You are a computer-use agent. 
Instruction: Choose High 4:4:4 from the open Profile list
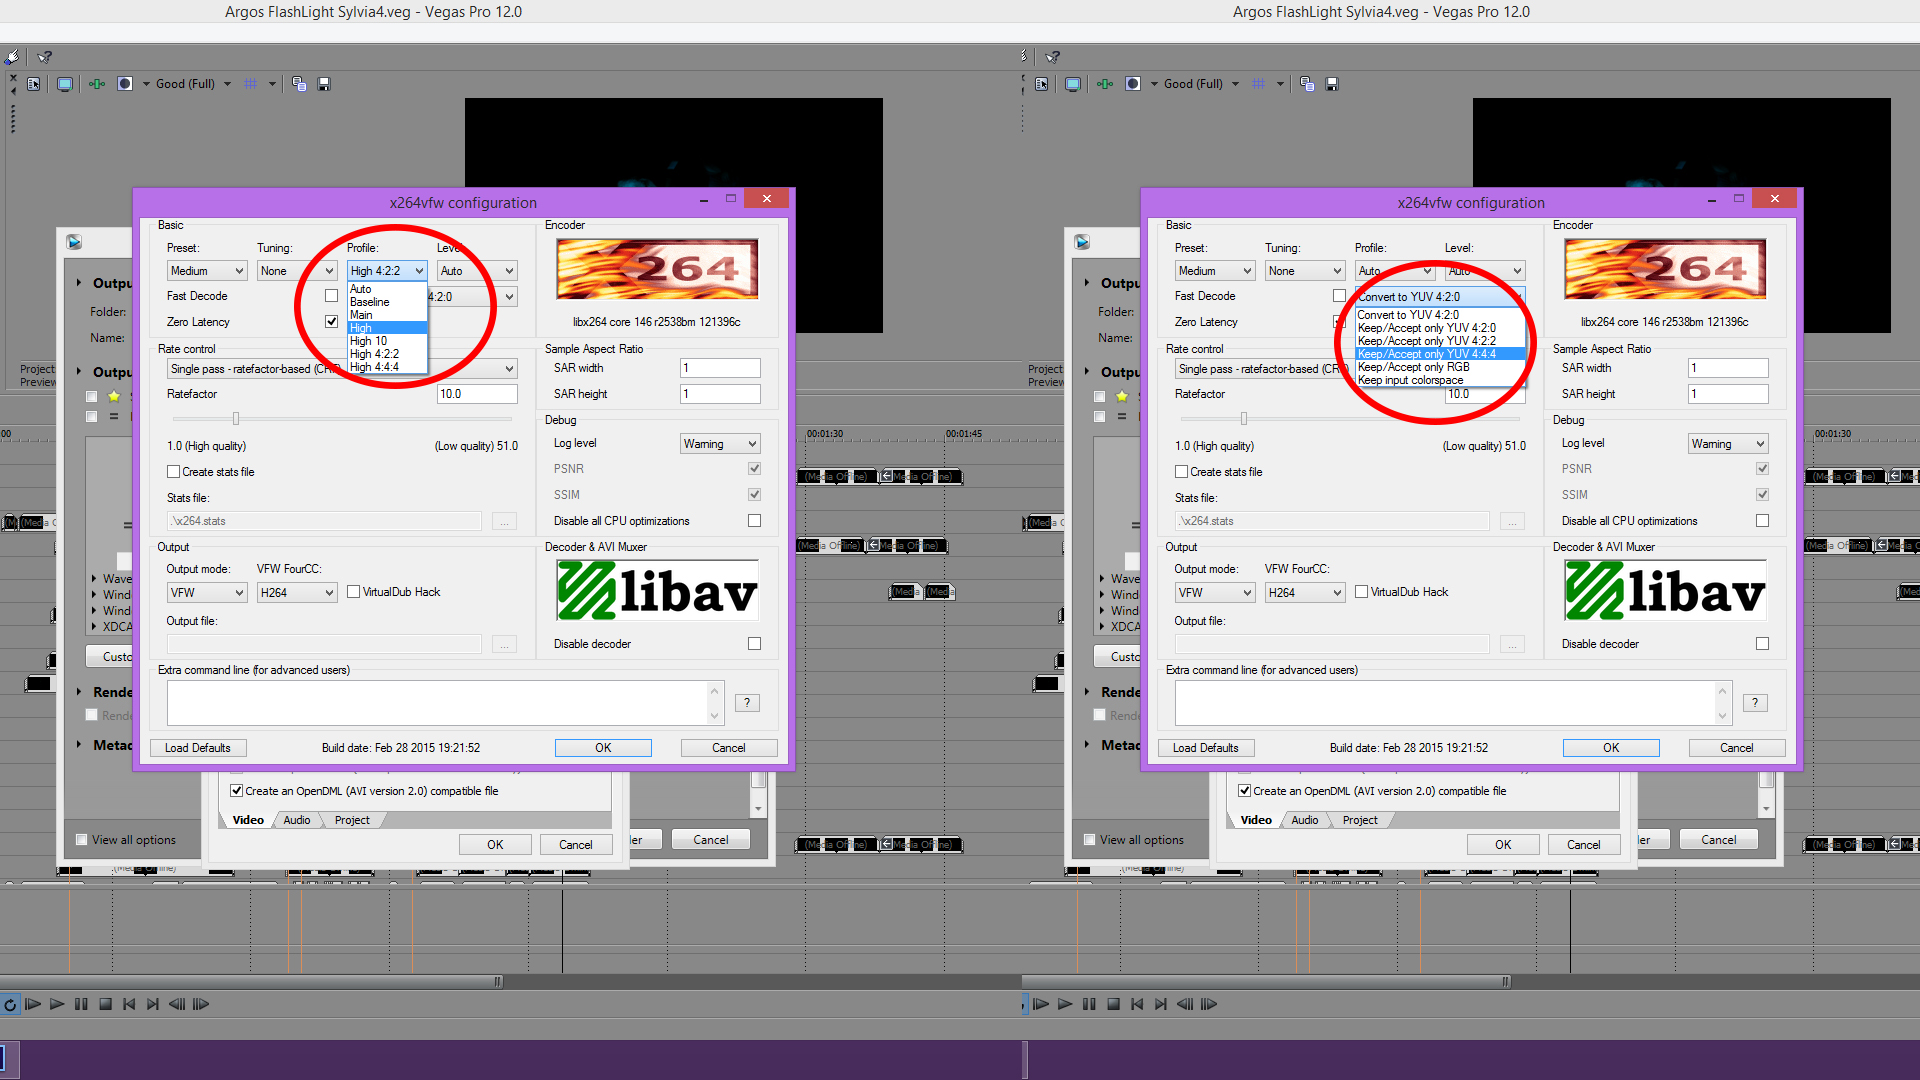tap(387, 367)
